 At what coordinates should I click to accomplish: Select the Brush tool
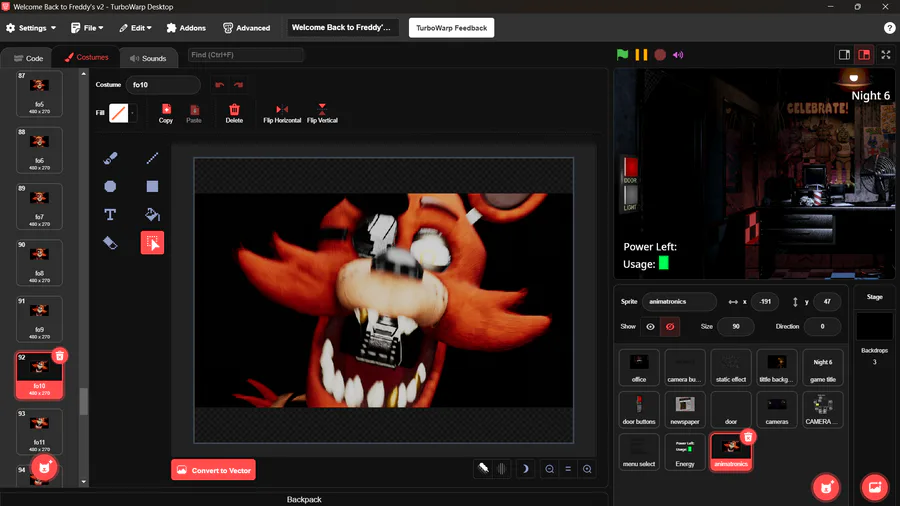tap(110, 158)
